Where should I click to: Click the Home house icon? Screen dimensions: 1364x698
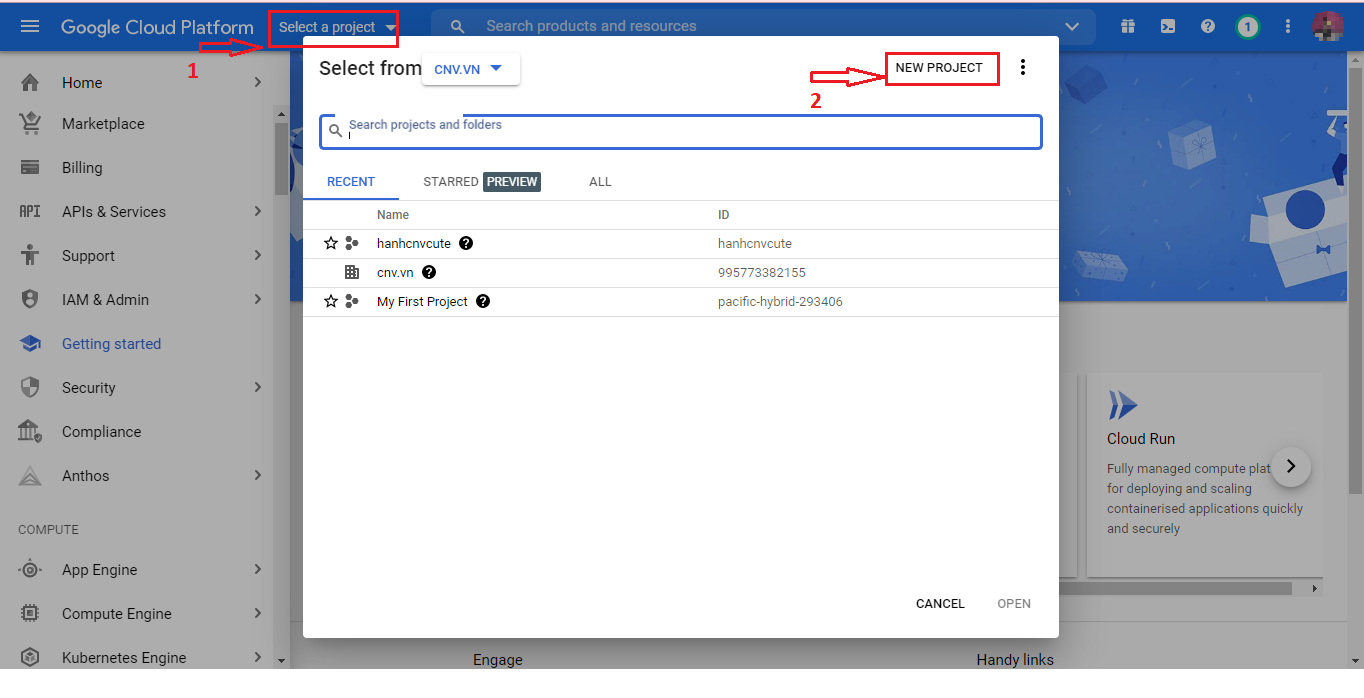(30, 83)
